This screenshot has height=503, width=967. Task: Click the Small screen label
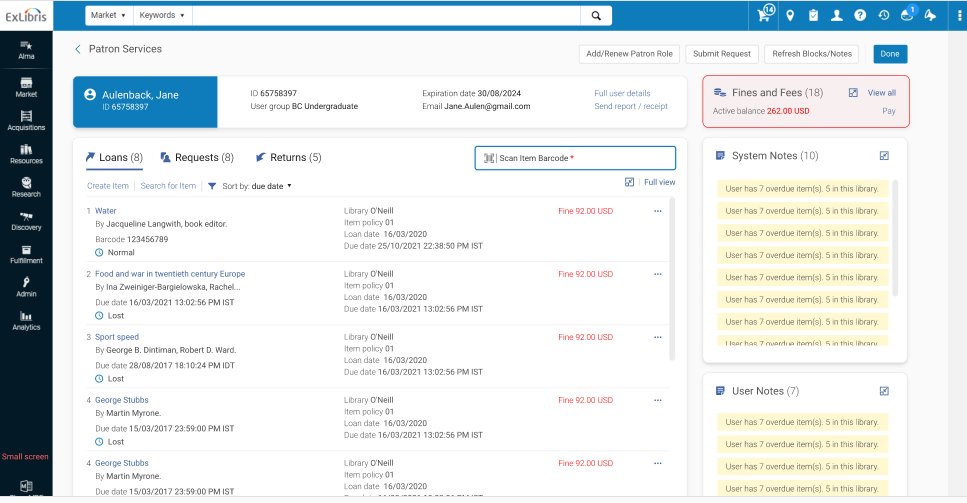pyautogui.click(x=25, y=457)
